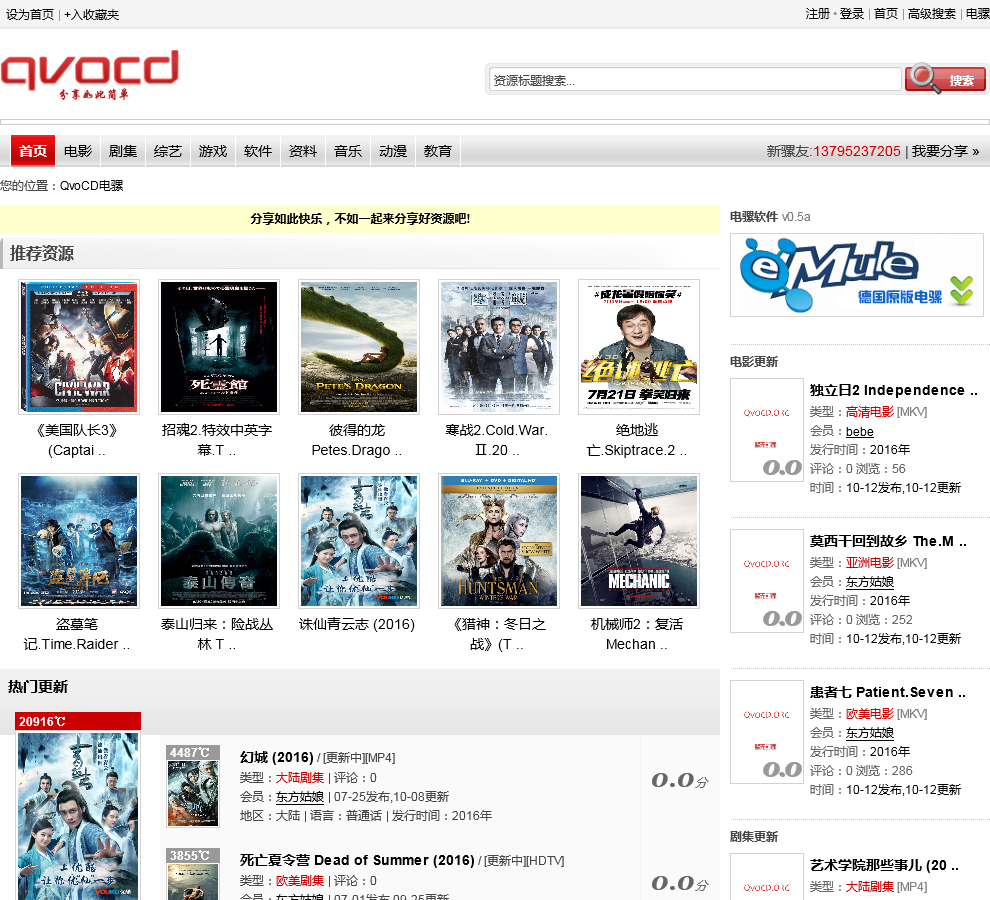Click the +入收藏夹 link
Image resolution: width=990 pixels, height=900 pixels.
pyautogui.click(x=92, y=15)
